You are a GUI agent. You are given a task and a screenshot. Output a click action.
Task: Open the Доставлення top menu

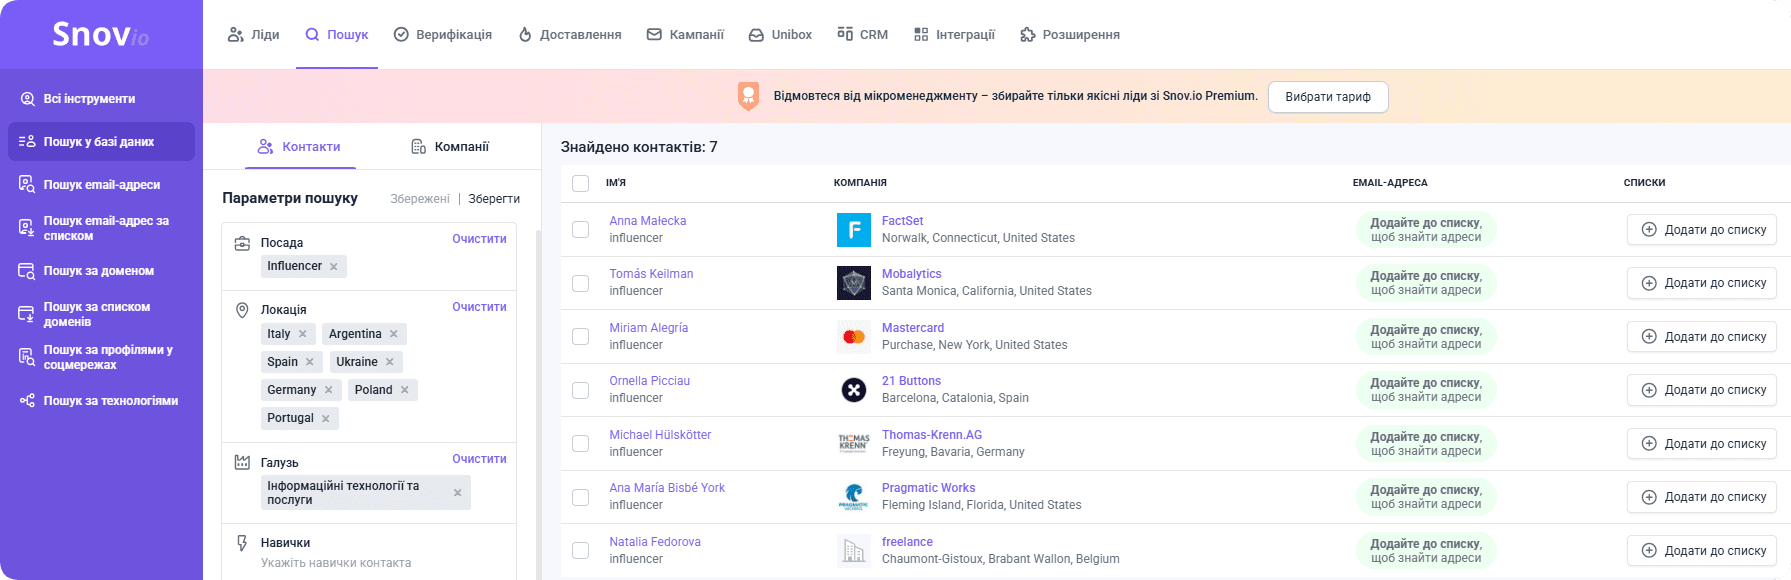569,35
